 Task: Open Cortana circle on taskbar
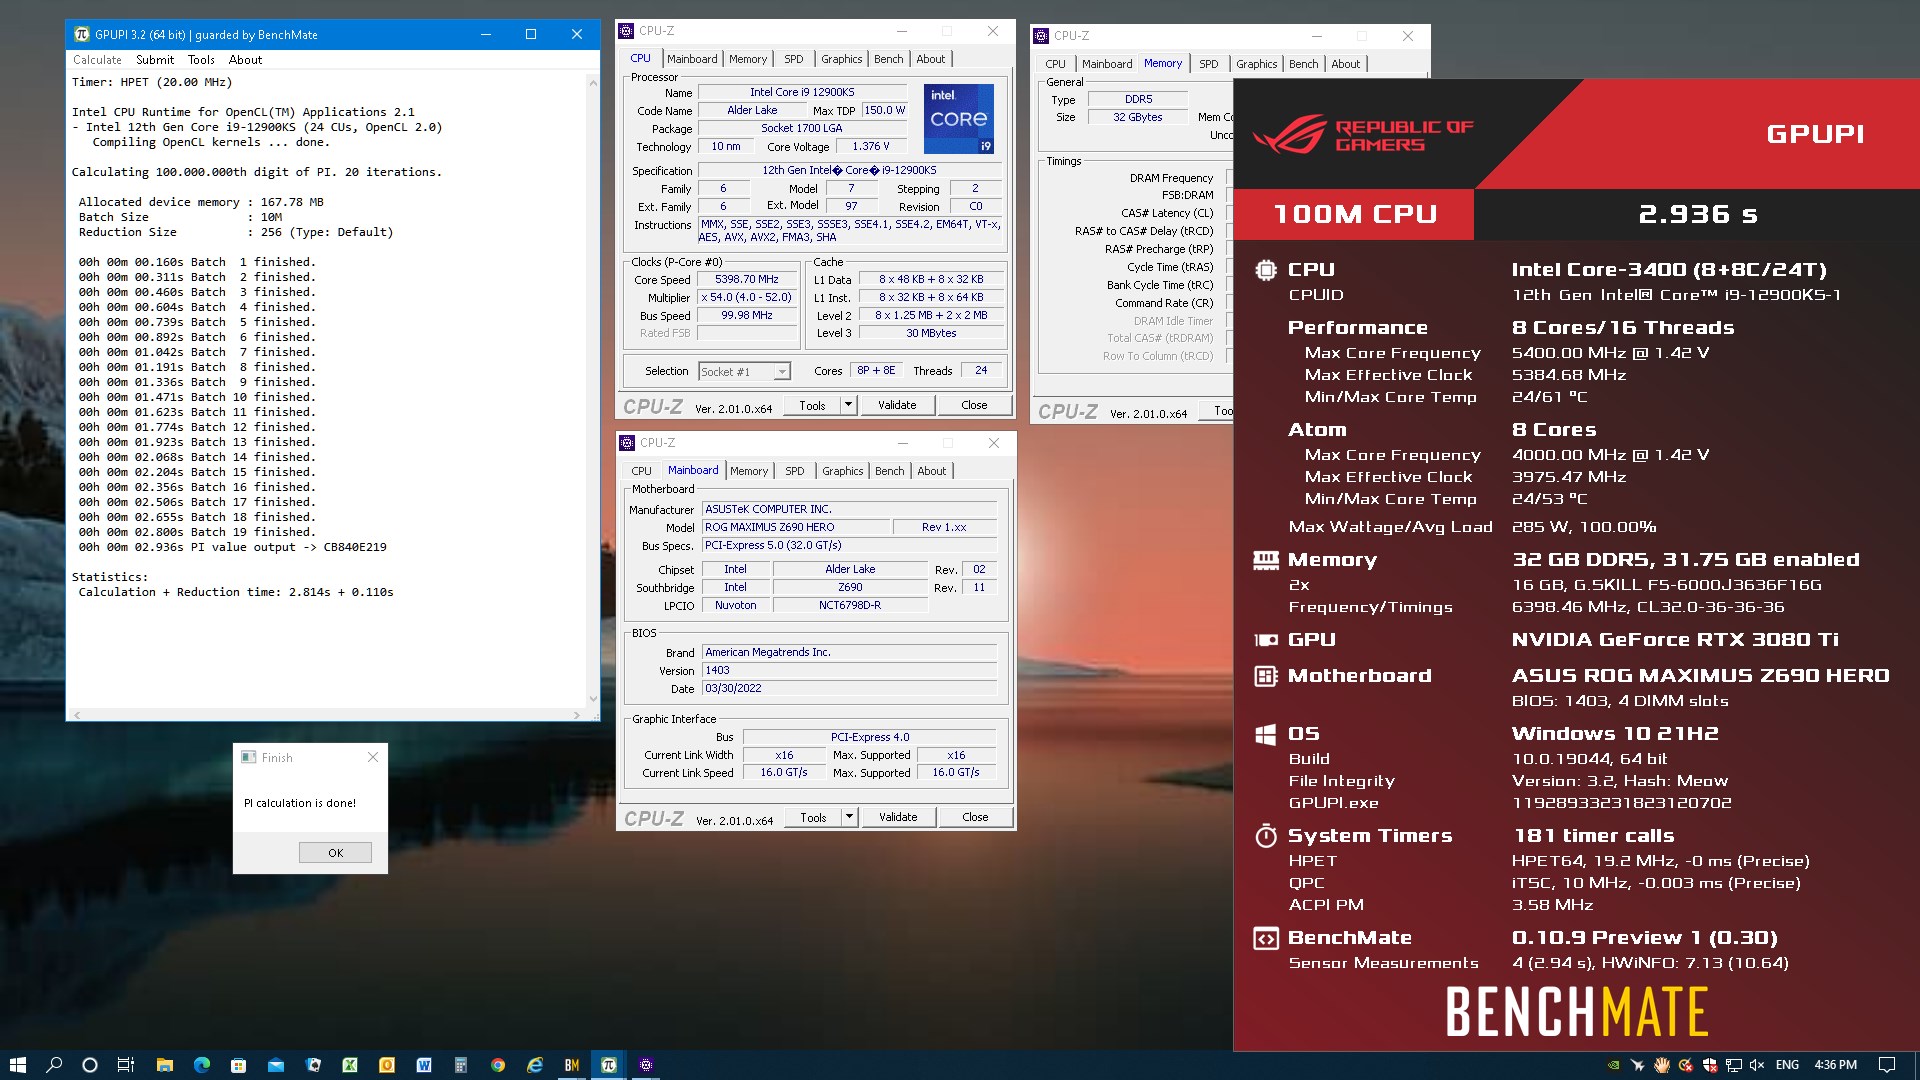tap(90, 1065)
